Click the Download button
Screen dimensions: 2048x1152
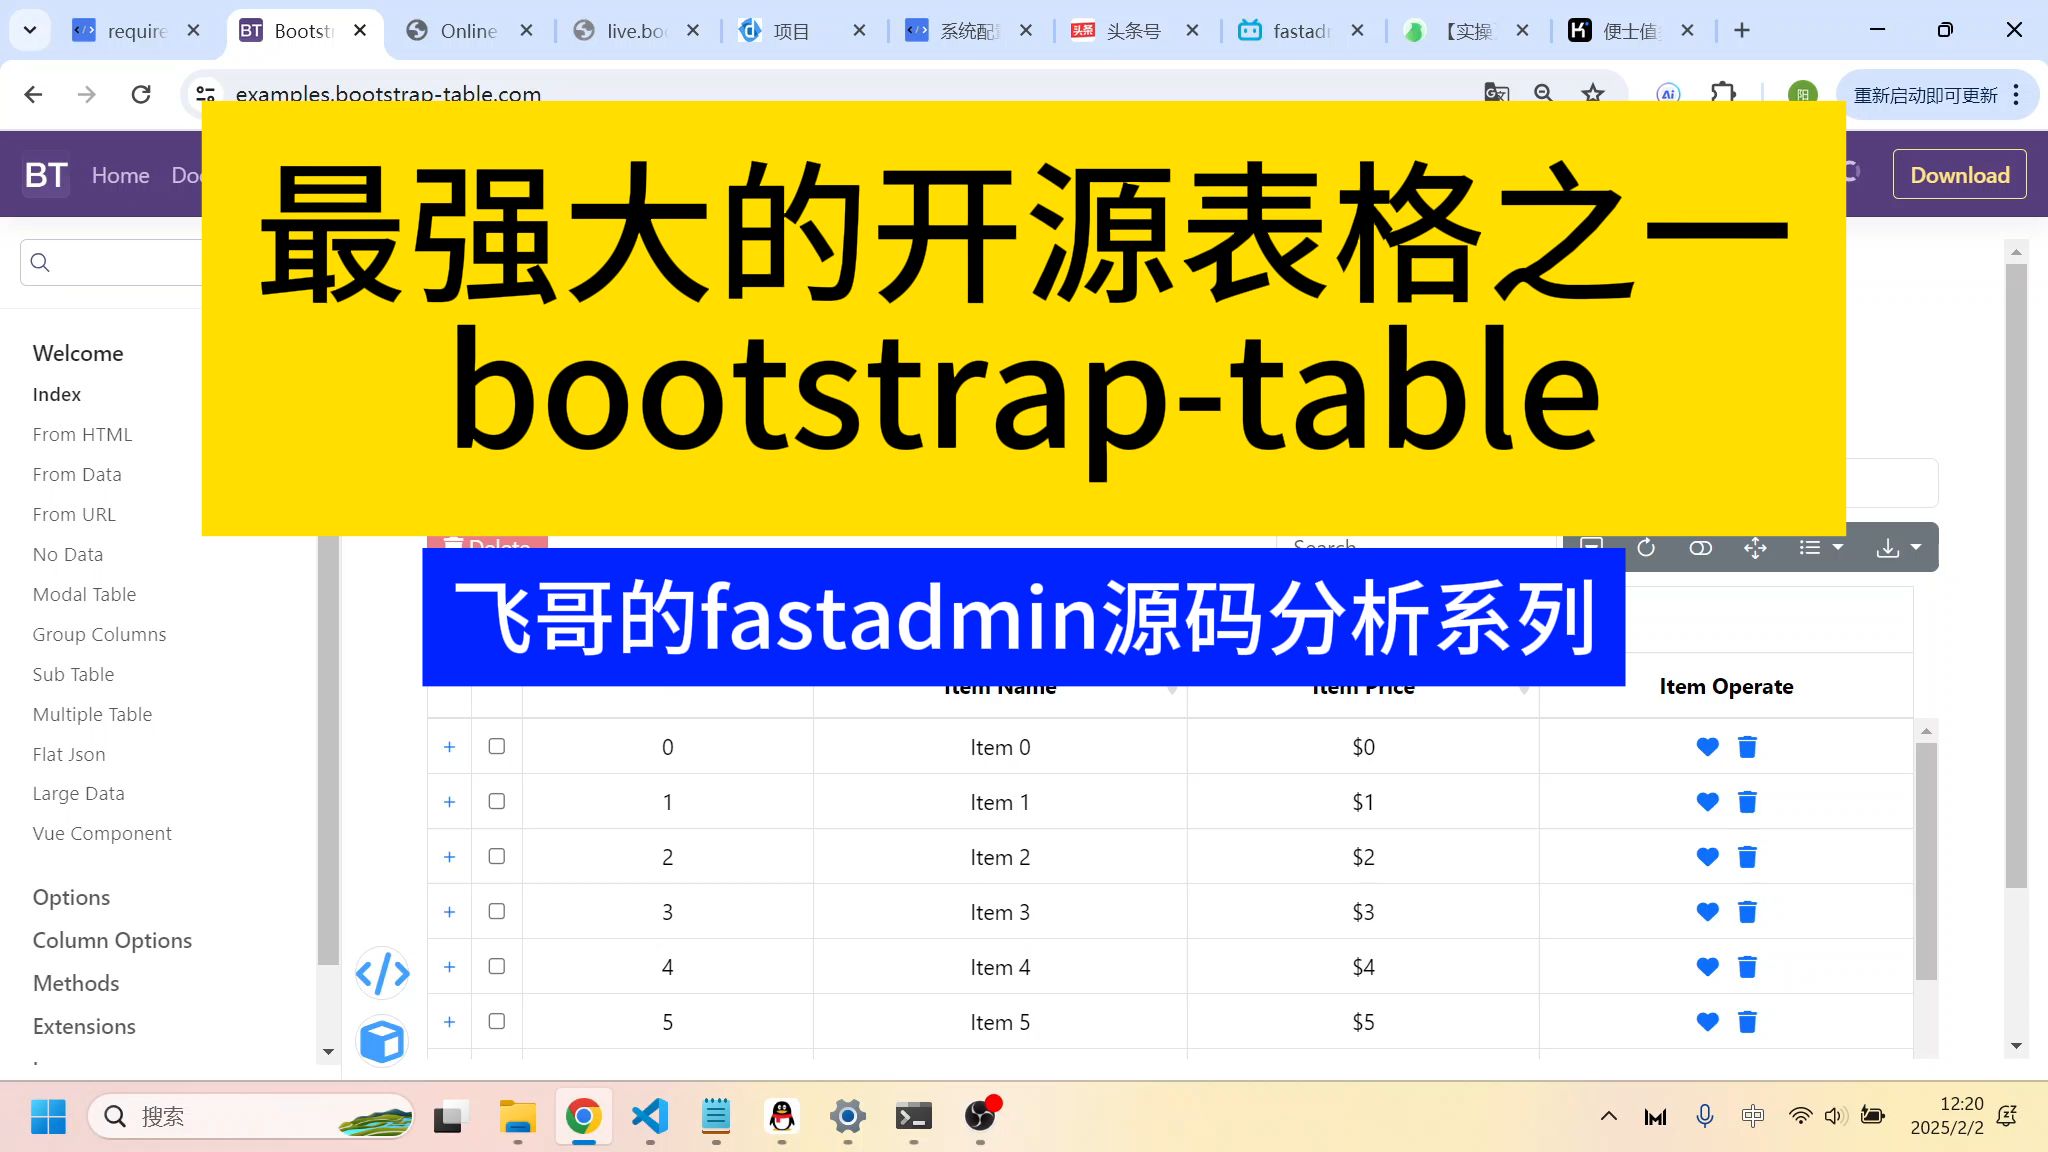1958,174
